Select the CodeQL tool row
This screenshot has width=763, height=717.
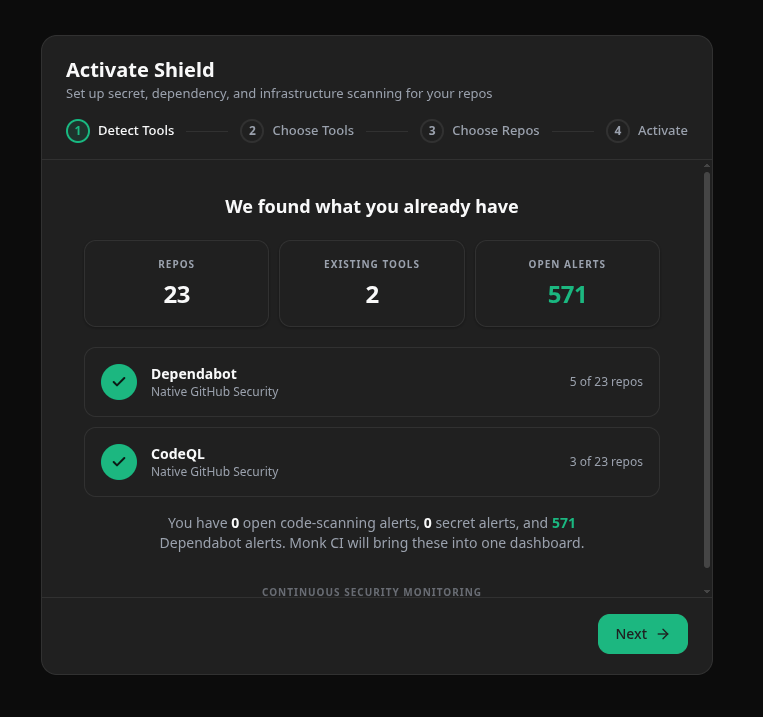click(372, 462)
